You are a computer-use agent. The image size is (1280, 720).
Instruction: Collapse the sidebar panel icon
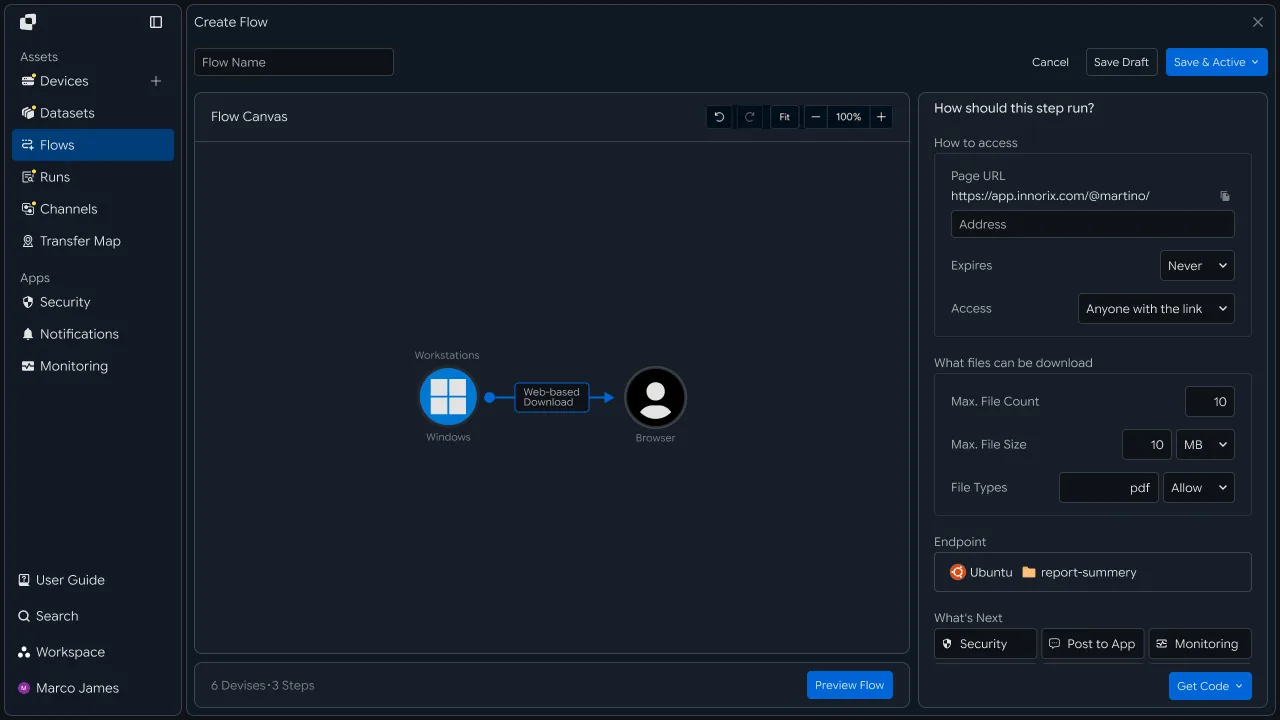156,22
